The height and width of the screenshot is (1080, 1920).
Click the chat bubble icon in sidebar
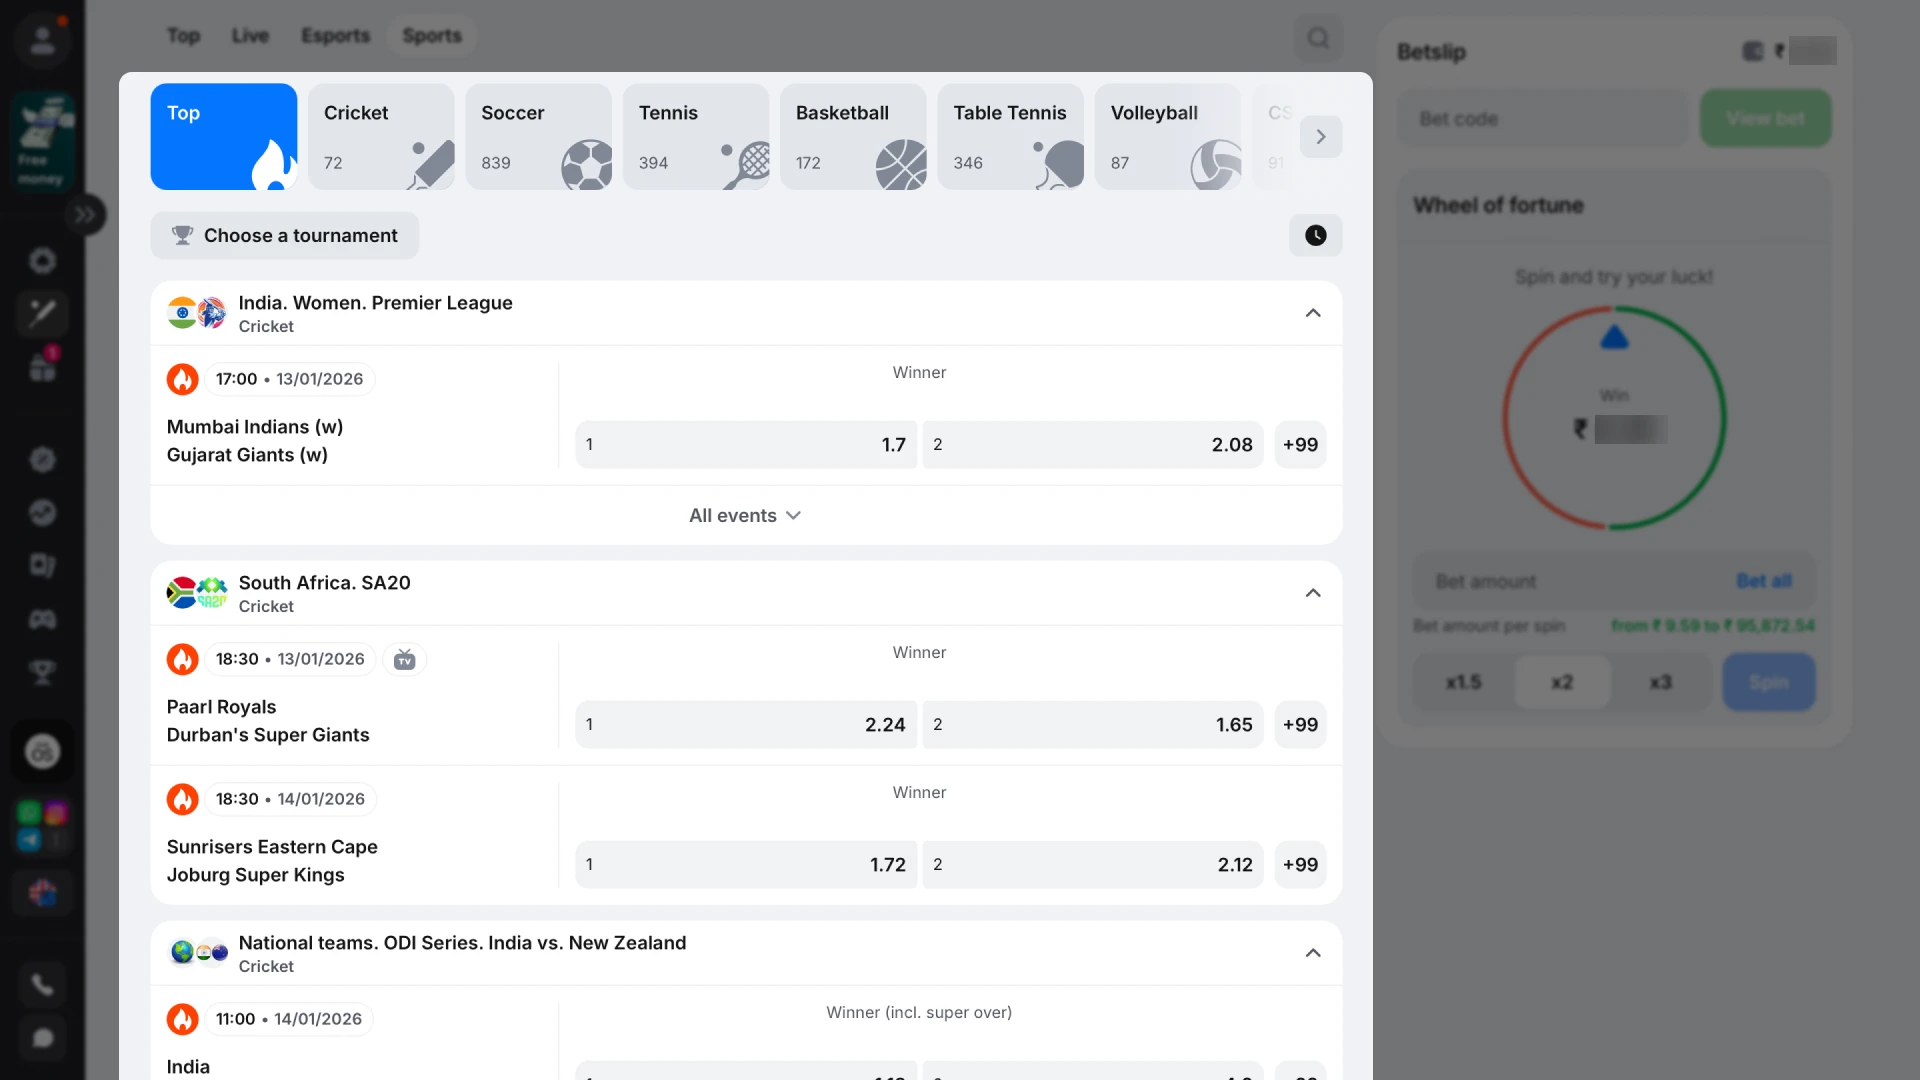(x=42, y=1038)
